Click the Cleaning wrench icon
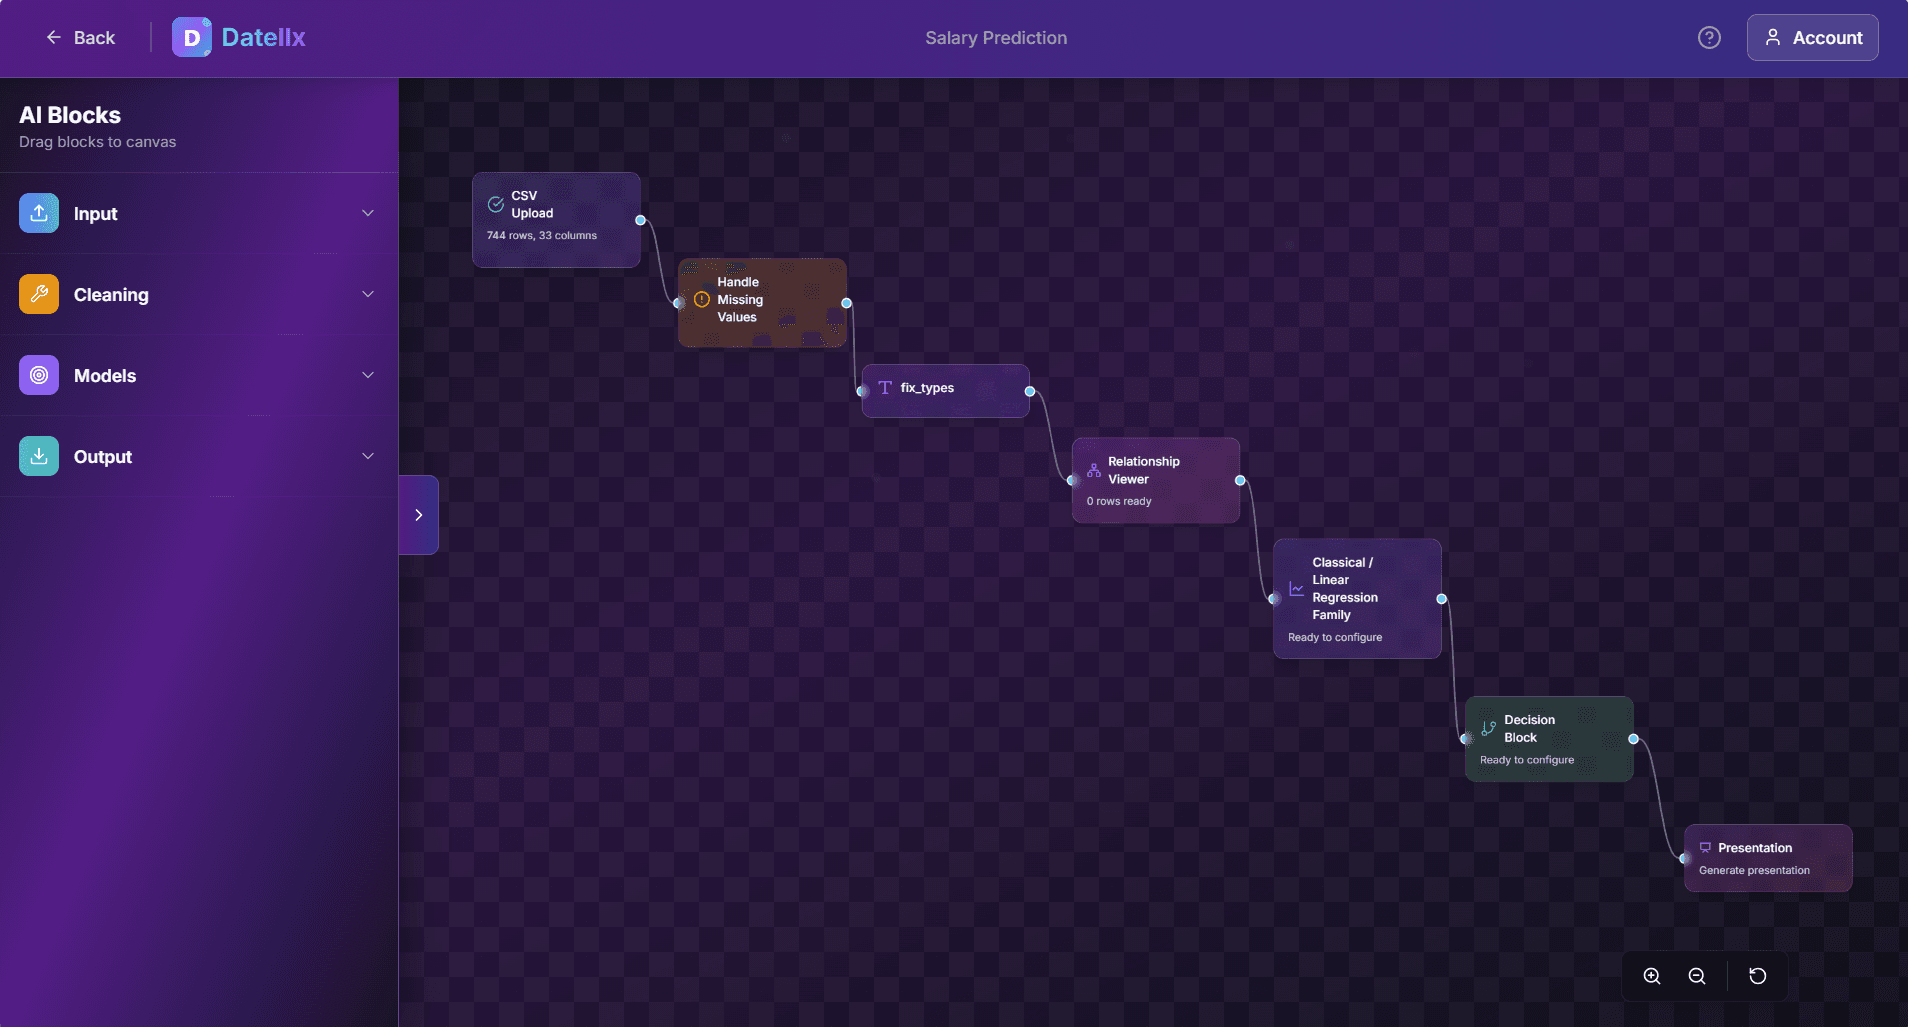Viewport: 1908px width, 1027px height. (x=38, y=294)
